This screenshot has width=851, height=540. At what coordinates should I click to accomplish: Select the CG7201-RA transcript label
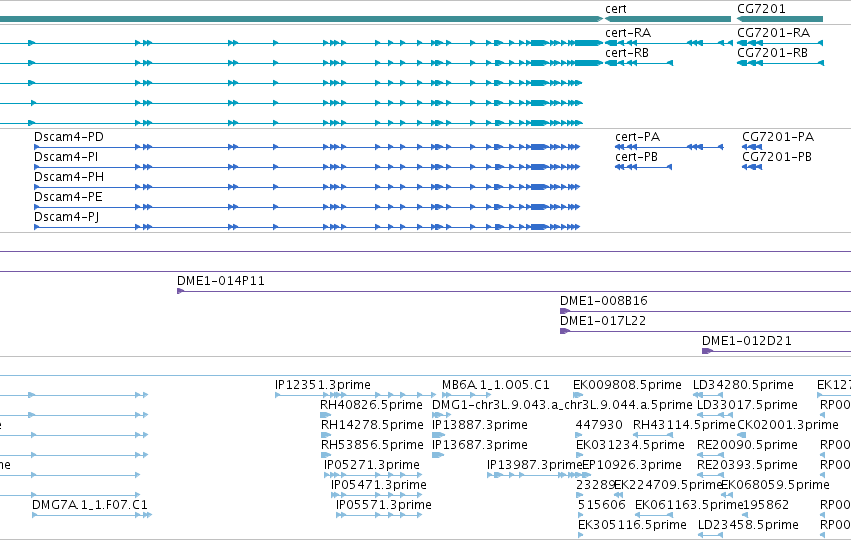(x=773, y=33)
